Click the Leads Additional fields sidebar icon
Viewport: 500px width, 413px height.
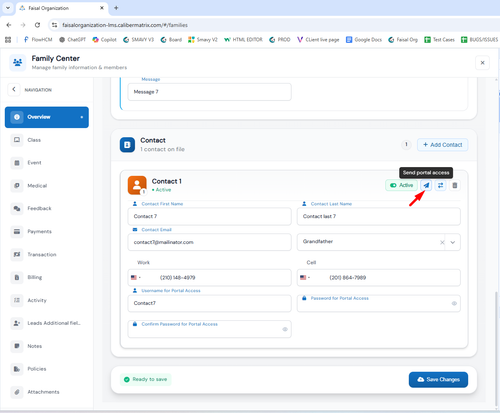[17, 323]
